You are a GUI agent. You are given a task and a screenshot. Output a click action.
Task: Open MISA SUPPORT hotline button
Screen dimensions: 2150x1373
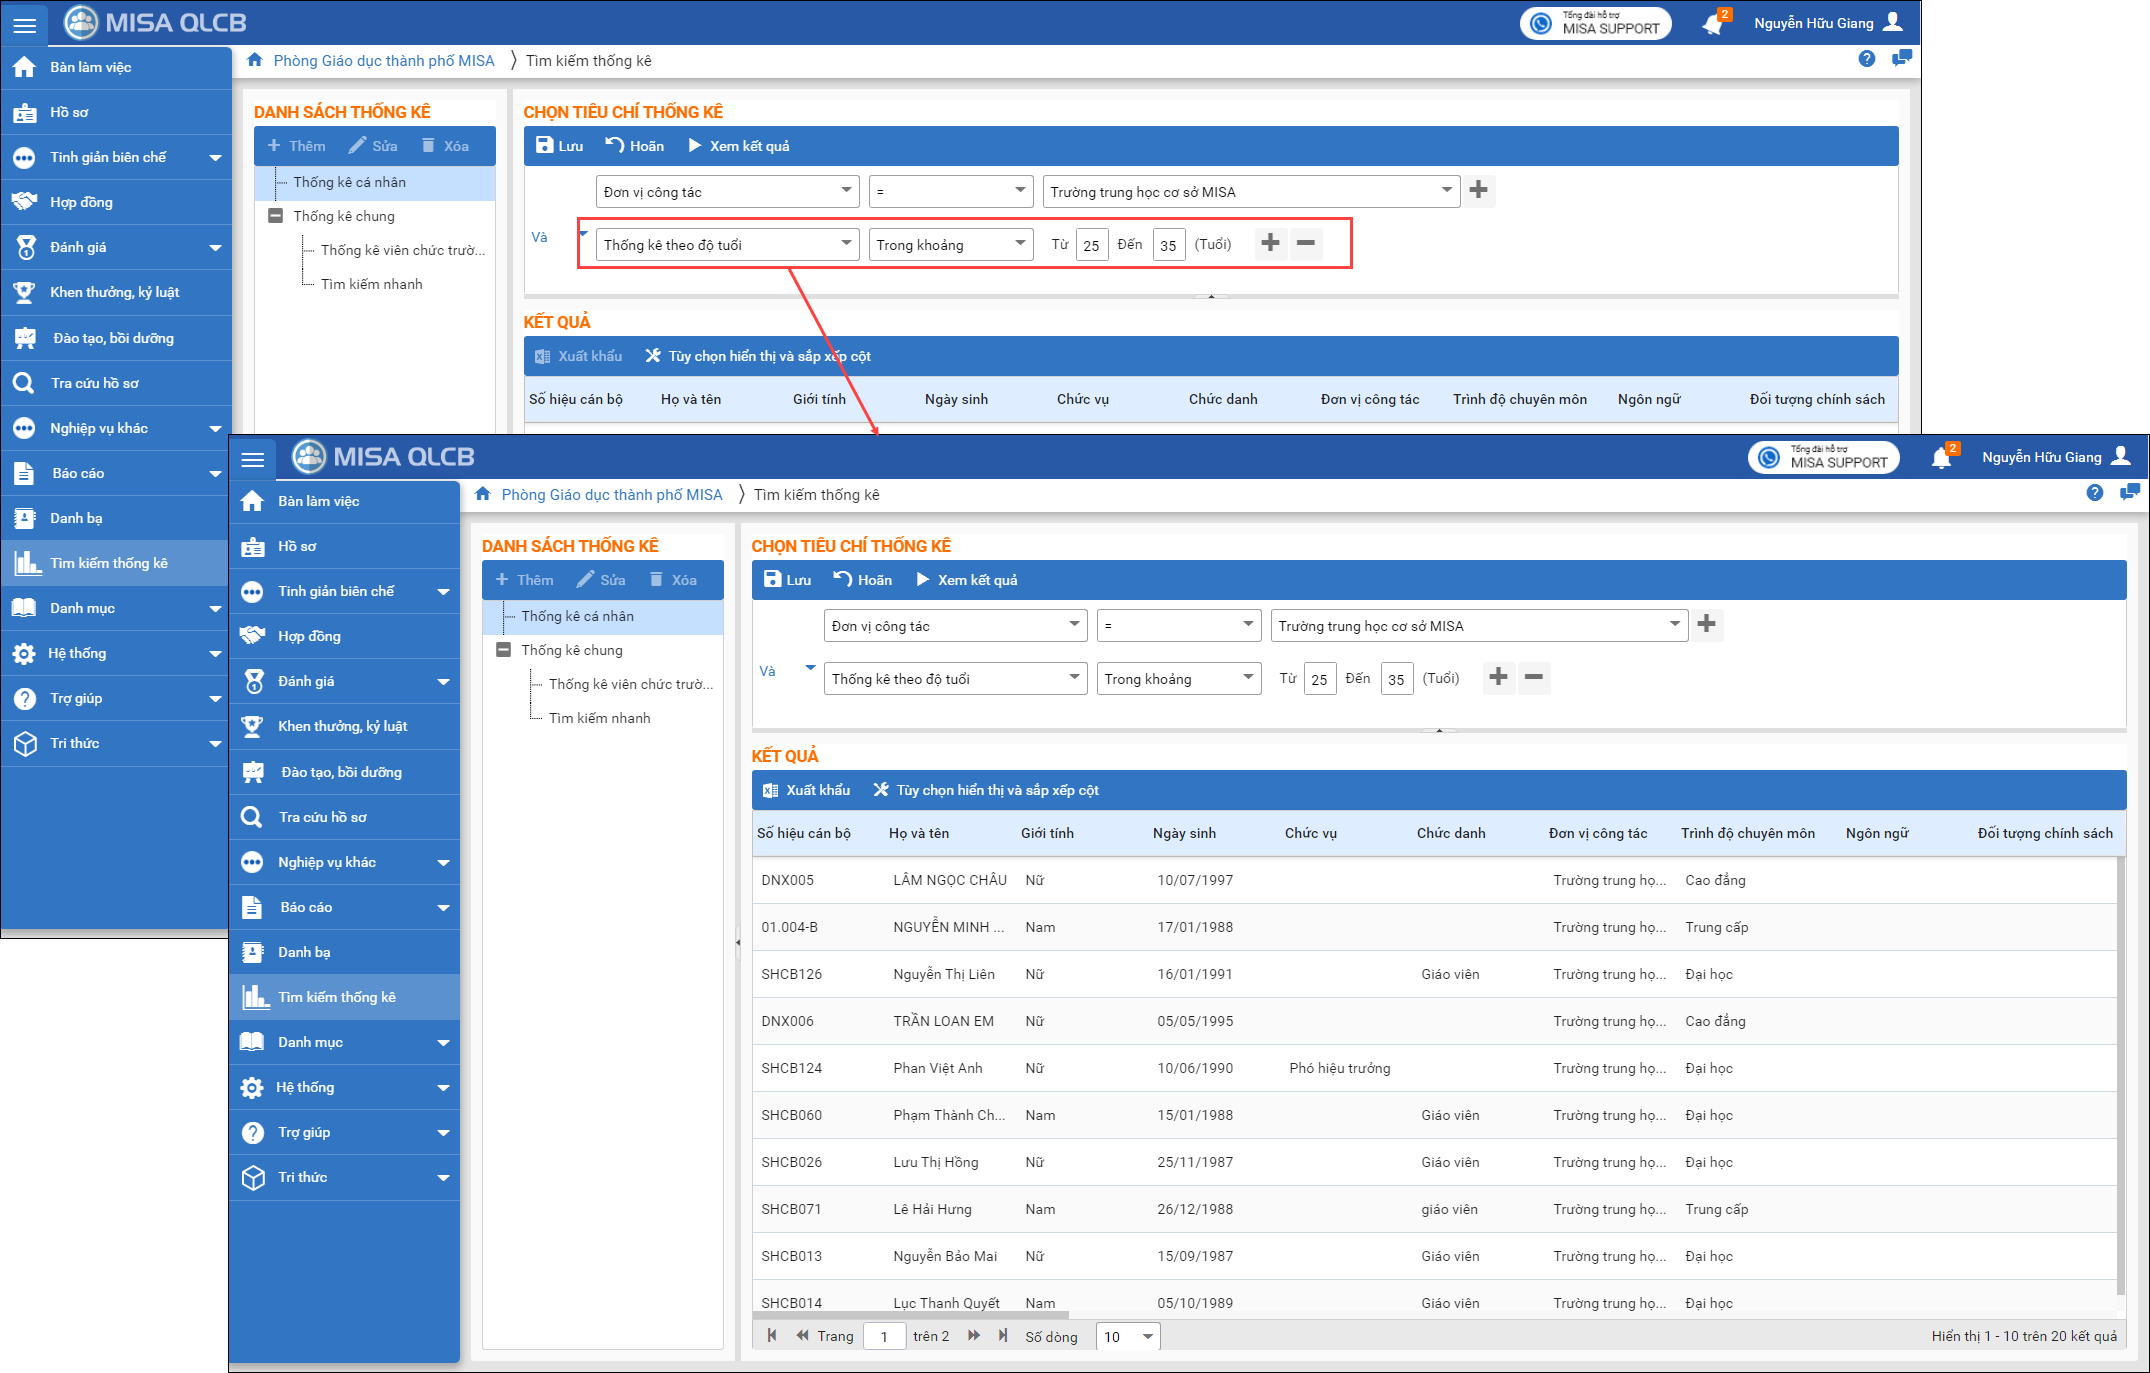(x=1824, y=458)
